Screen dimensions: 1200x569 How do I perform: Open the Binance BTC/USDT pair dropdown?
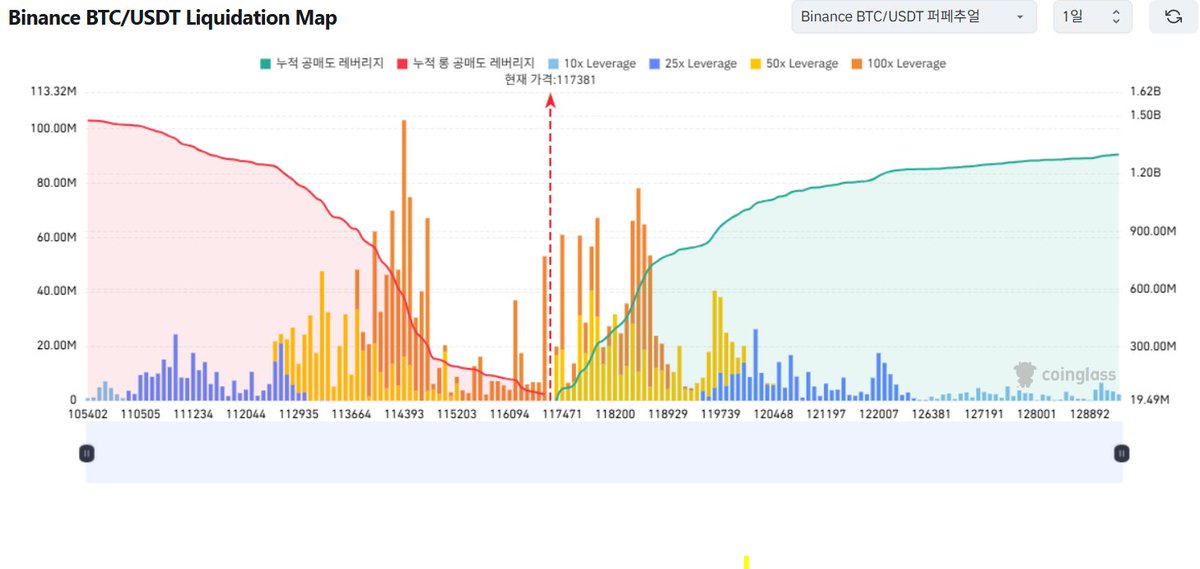click(x=913, y=16)
